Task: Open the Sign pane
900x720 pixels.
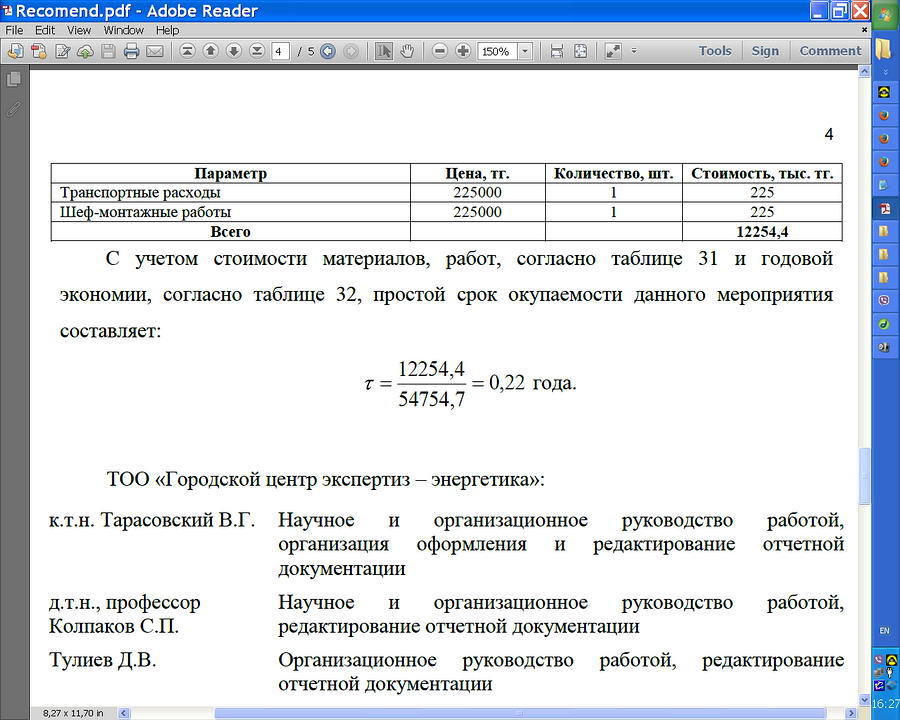Action: click(765, 51)
